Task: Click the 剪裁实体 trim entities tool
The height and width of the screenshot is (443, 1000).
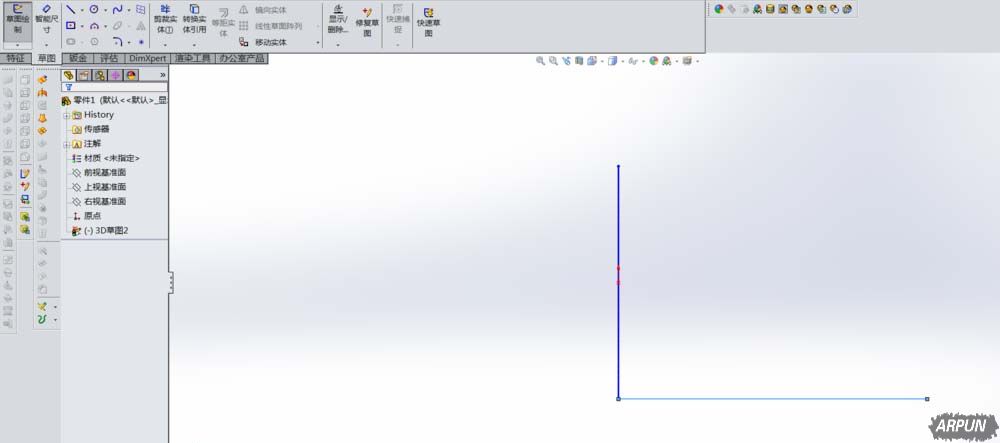Action: [165, 20]
